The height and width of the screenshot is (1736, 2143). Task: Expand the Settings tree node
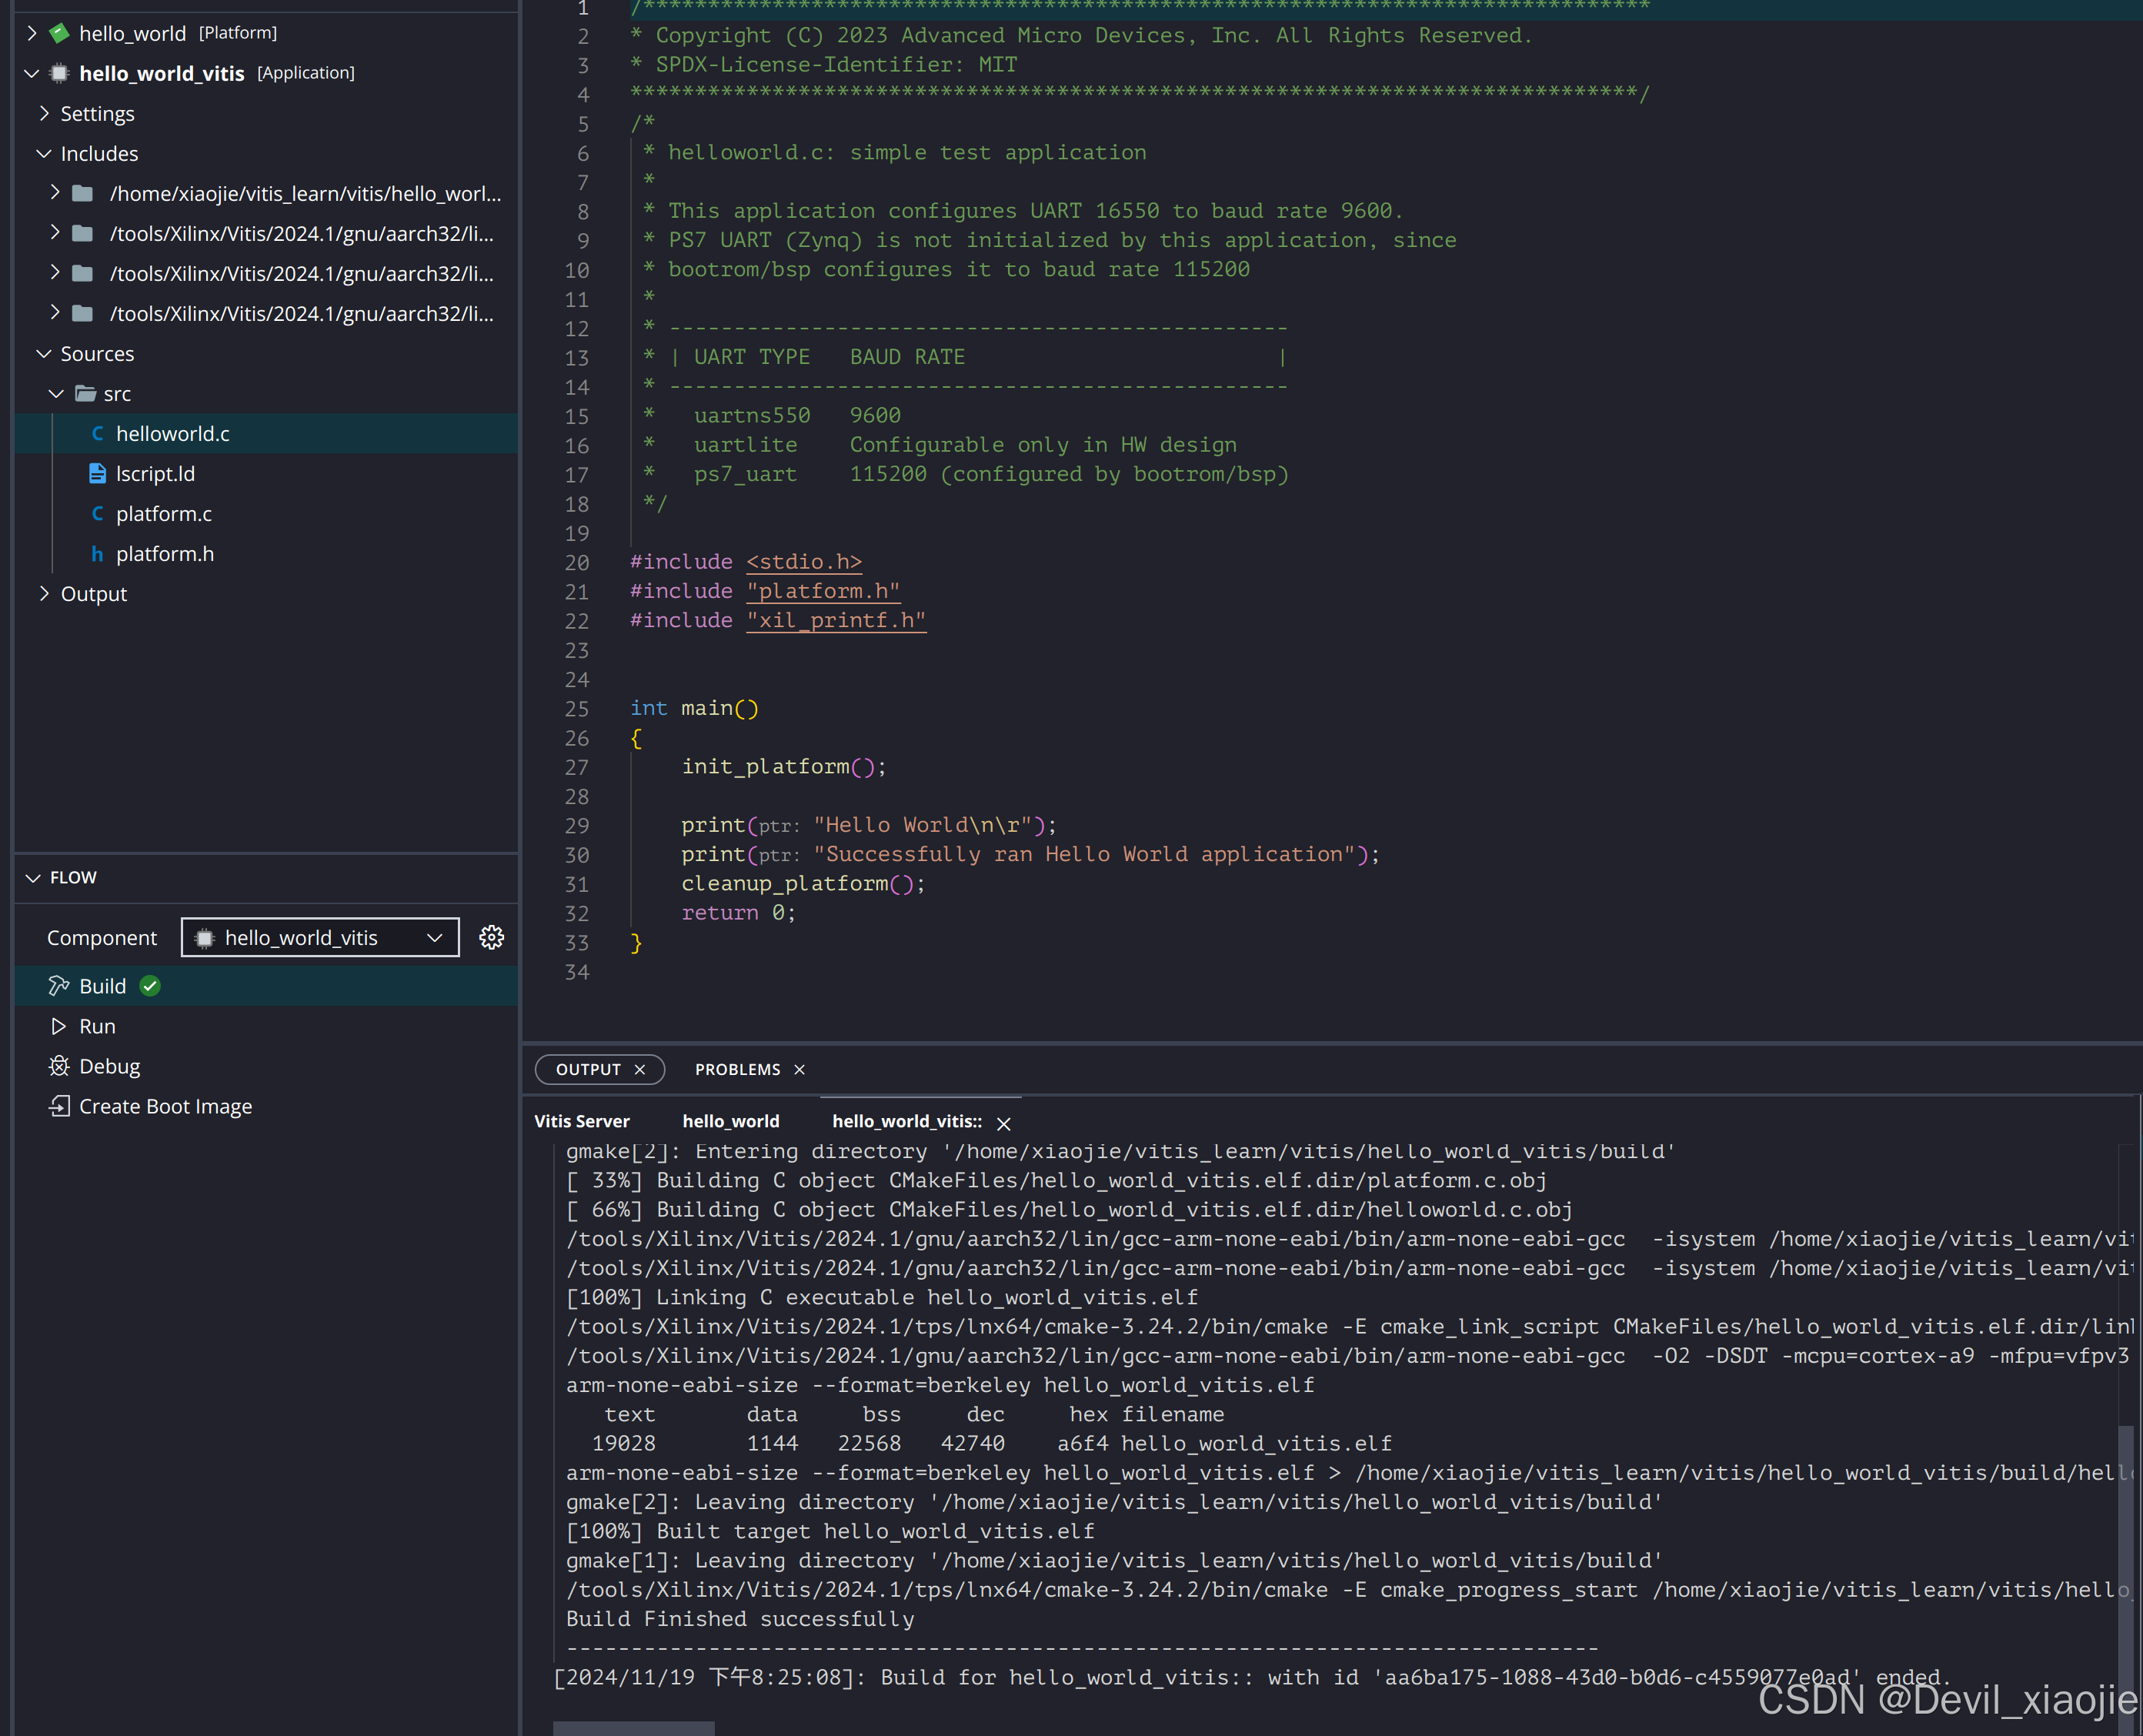pyautogui.click(x=44, y=113)
